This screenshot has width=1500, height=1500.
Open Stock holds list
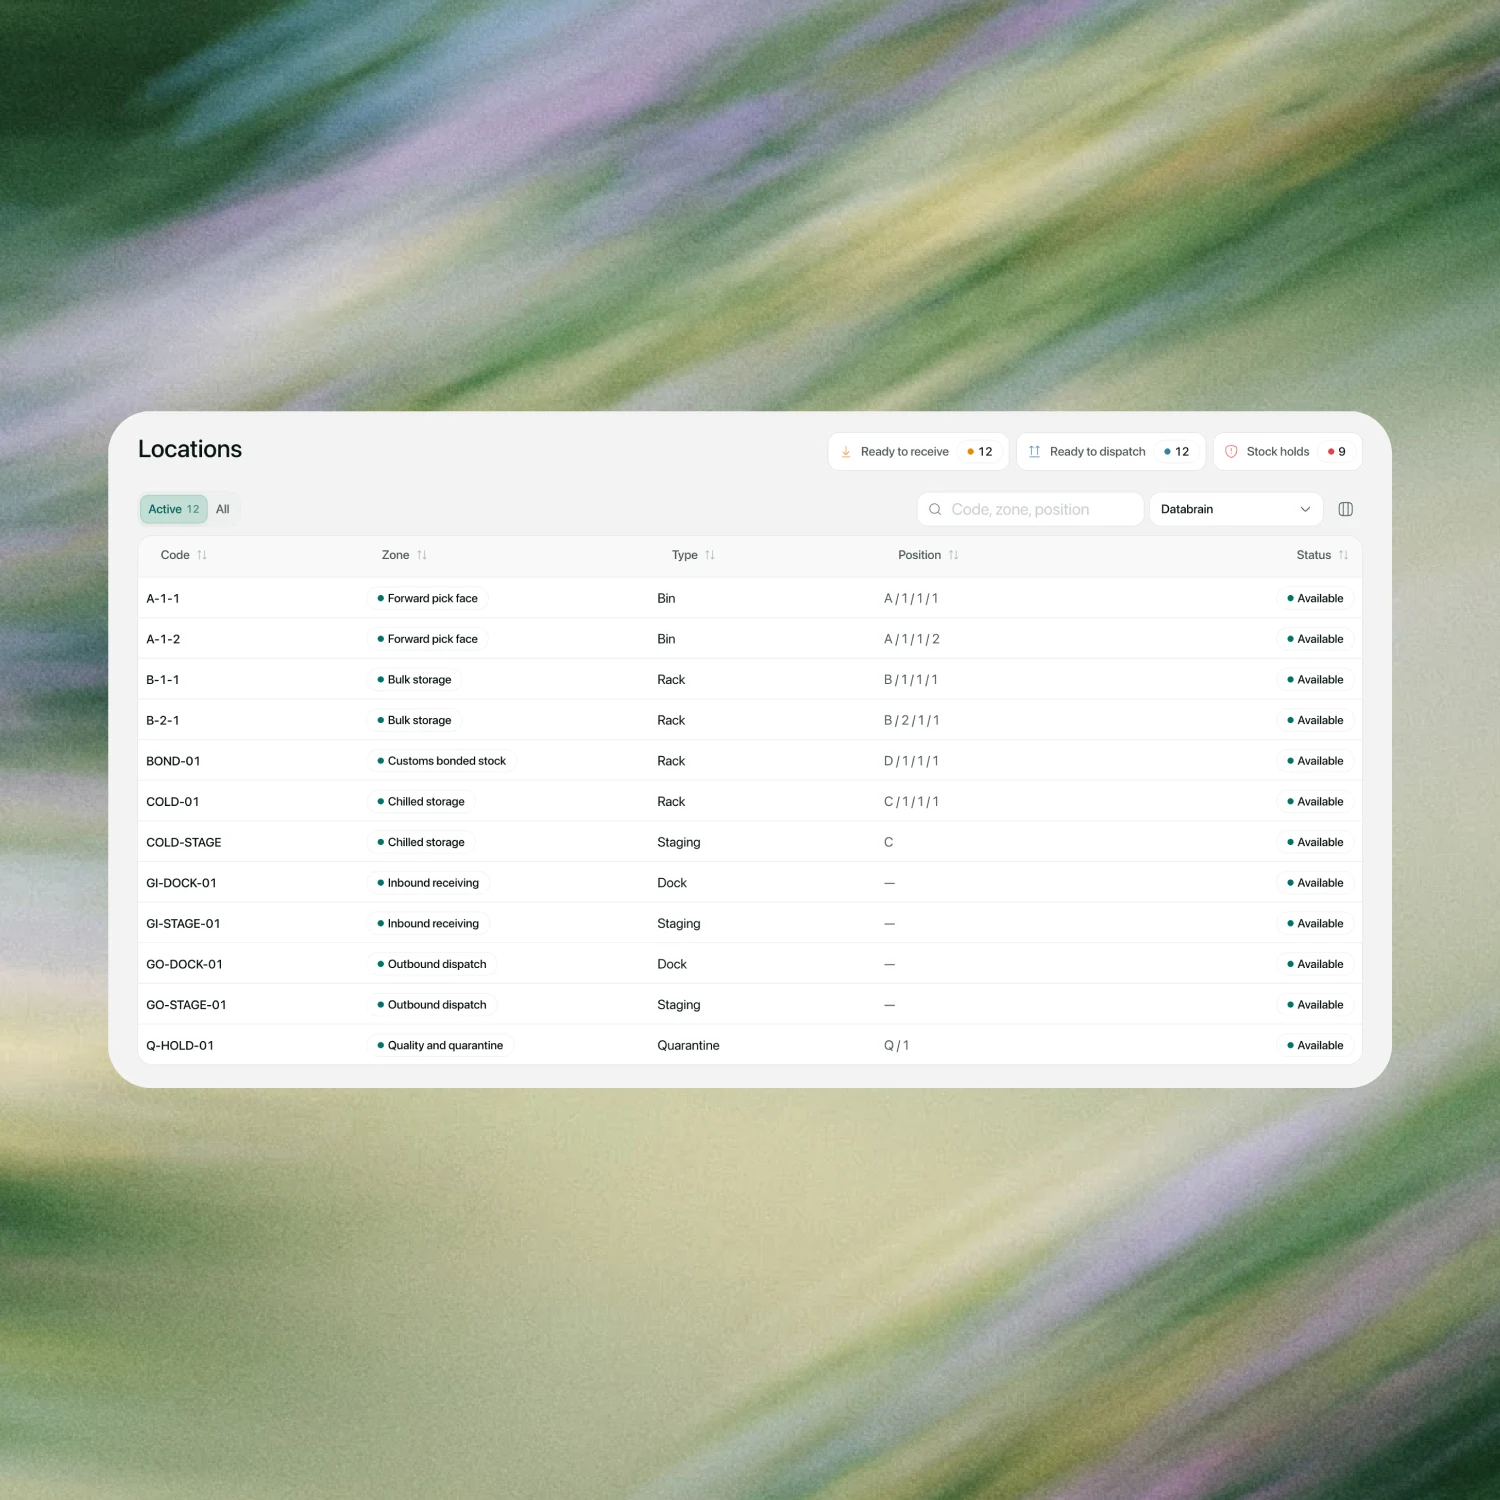(1288, 452)
